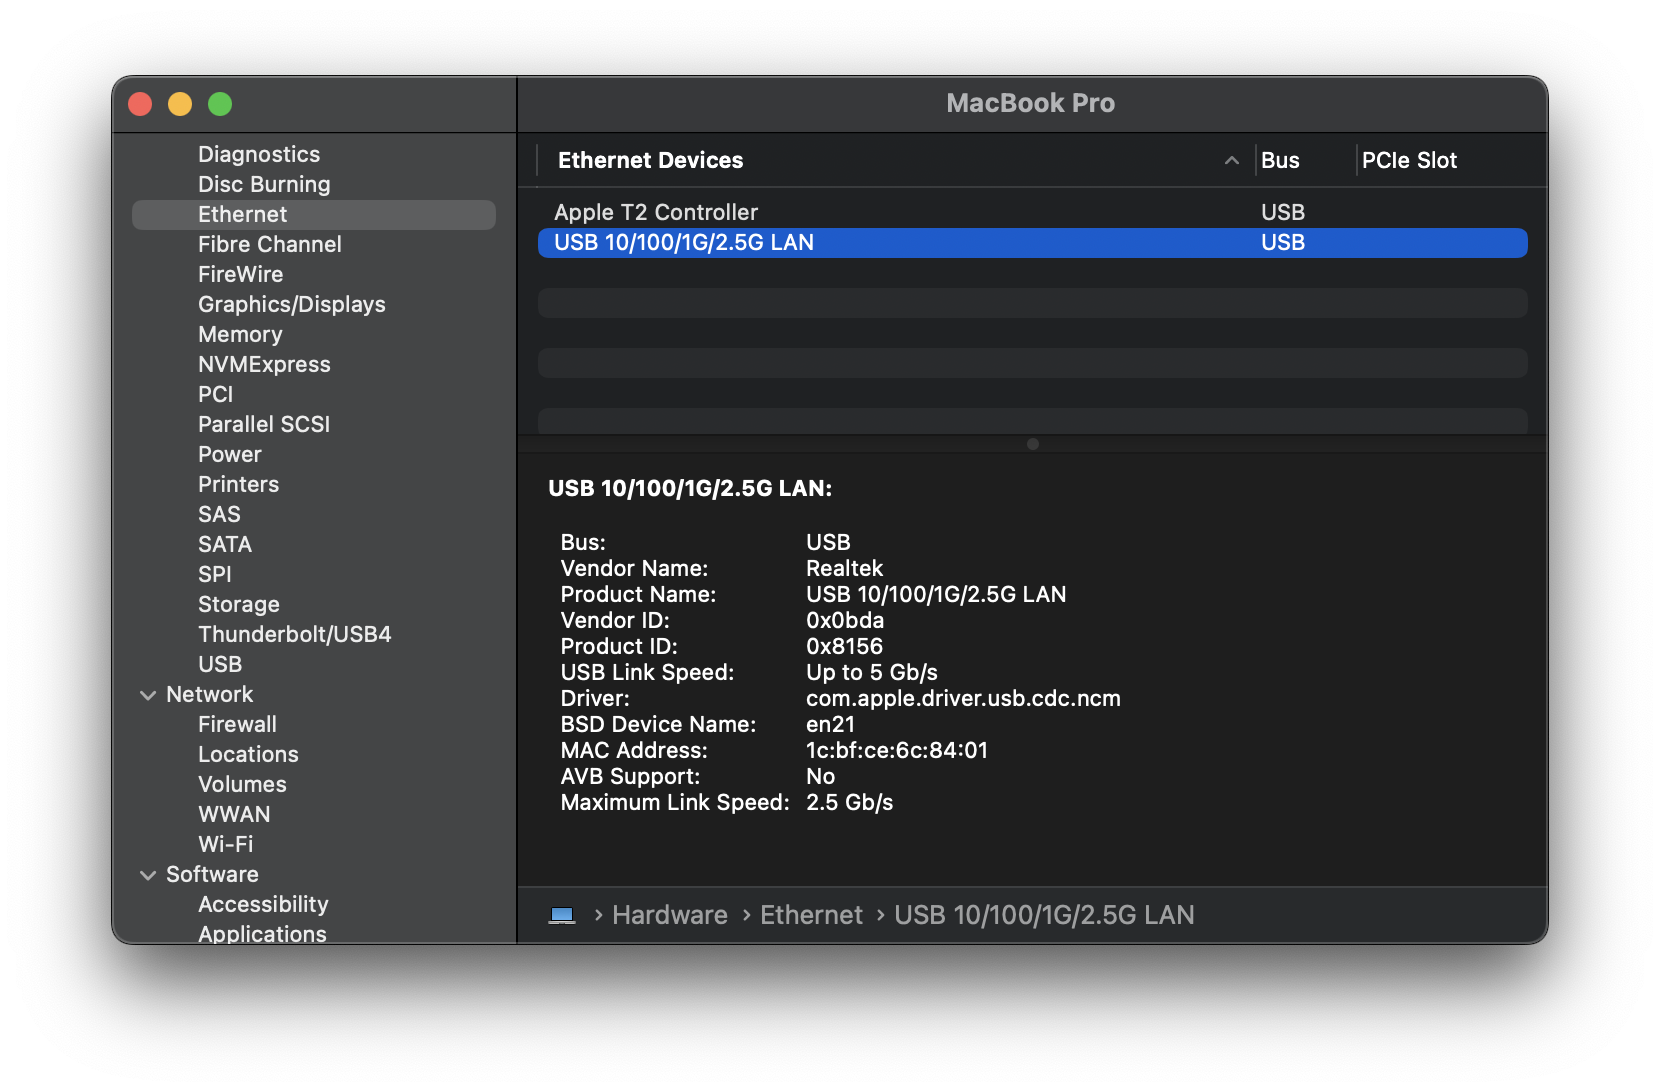Sort by the Bus column header
The height and width of the screenshot is (1092, 1660).
1280,160
